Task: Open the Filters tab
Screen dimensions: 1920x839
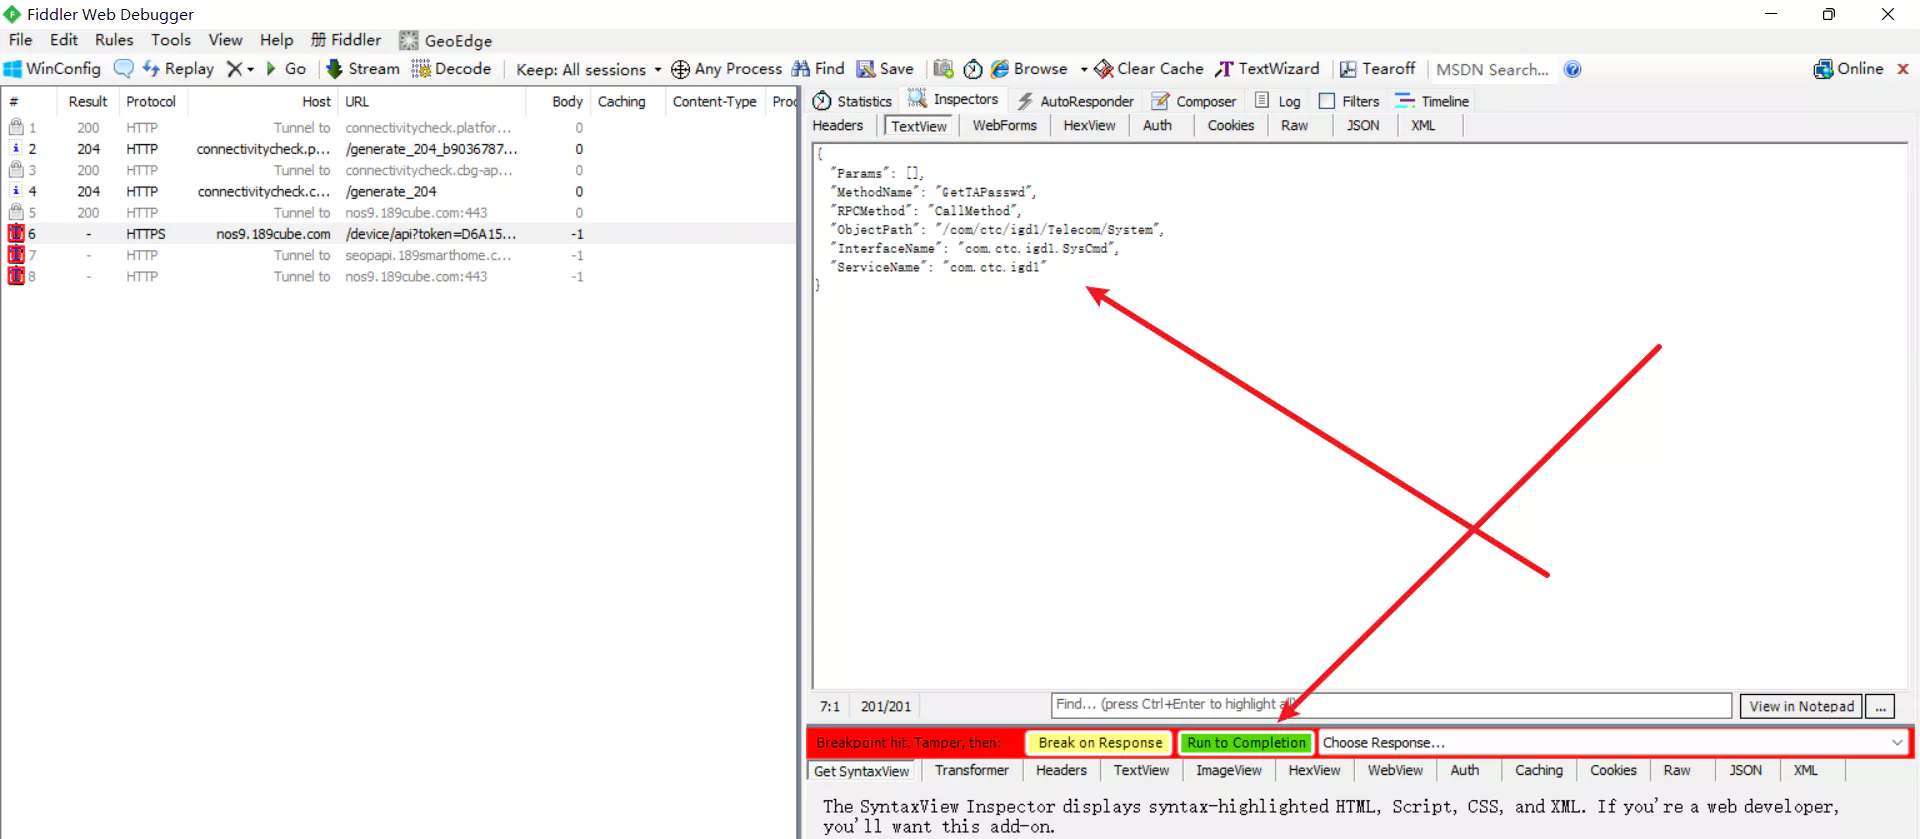Action: tap(1349, 101)
